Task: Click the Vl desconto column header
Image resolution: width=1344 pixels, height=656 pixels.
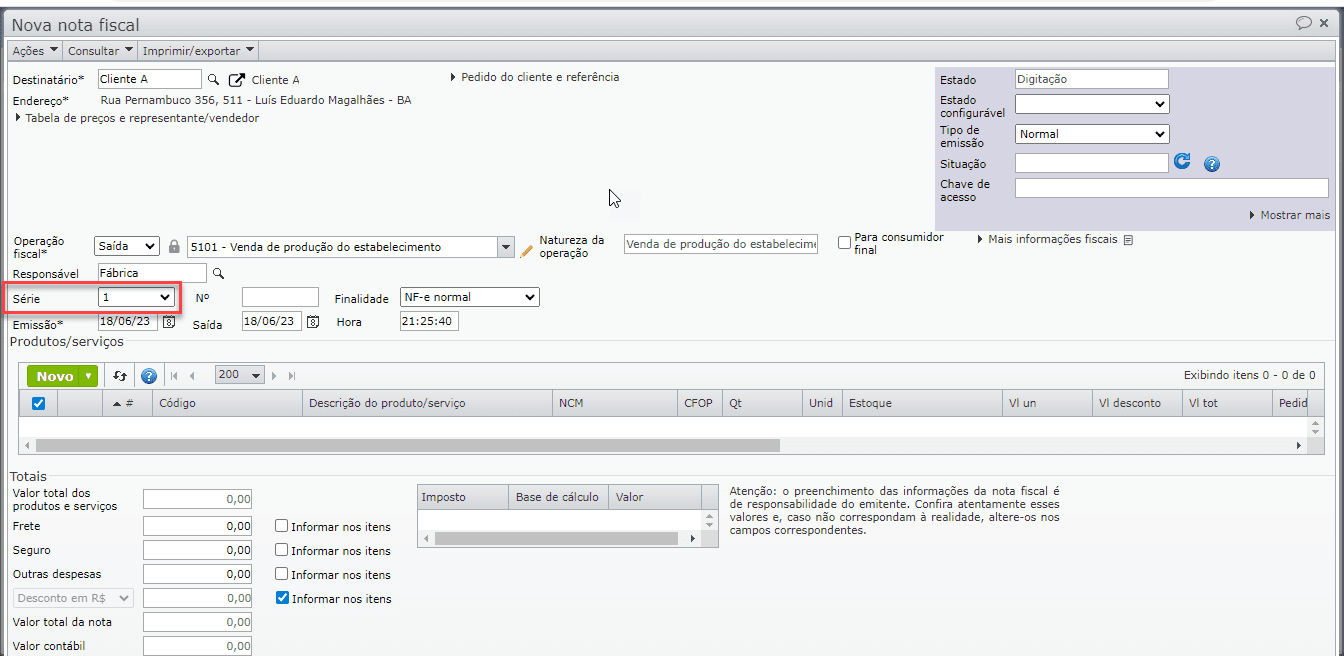Action: pyautogui.click(x=1137, y=403)
